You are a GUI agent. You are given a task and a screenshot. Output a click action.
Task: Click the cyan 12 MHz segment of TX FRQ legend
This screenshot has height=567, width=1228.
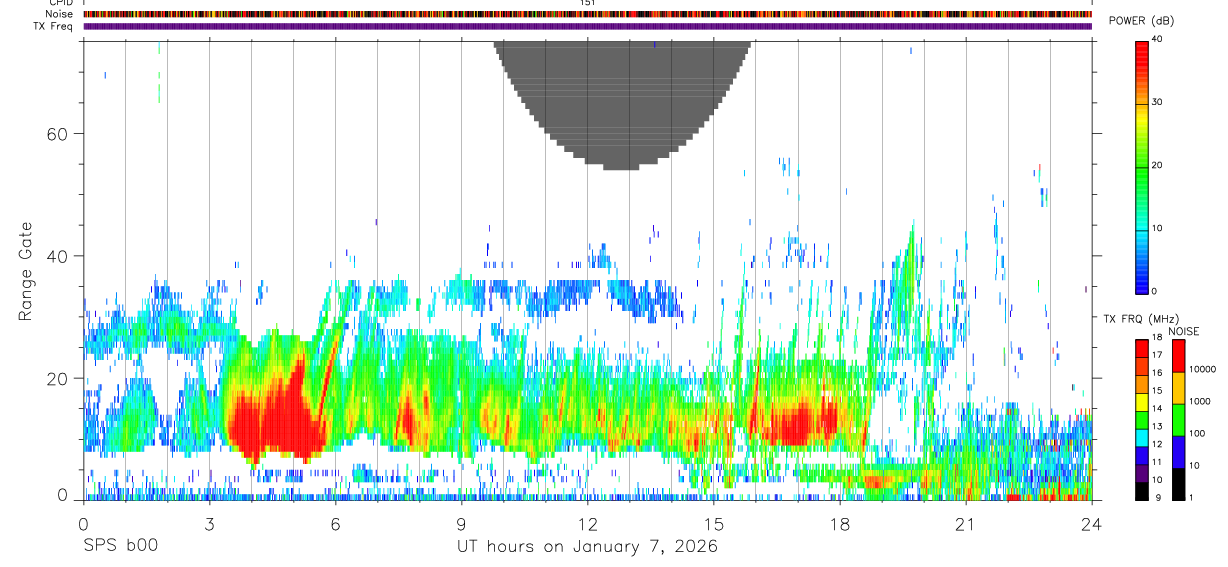[1141, 438]
